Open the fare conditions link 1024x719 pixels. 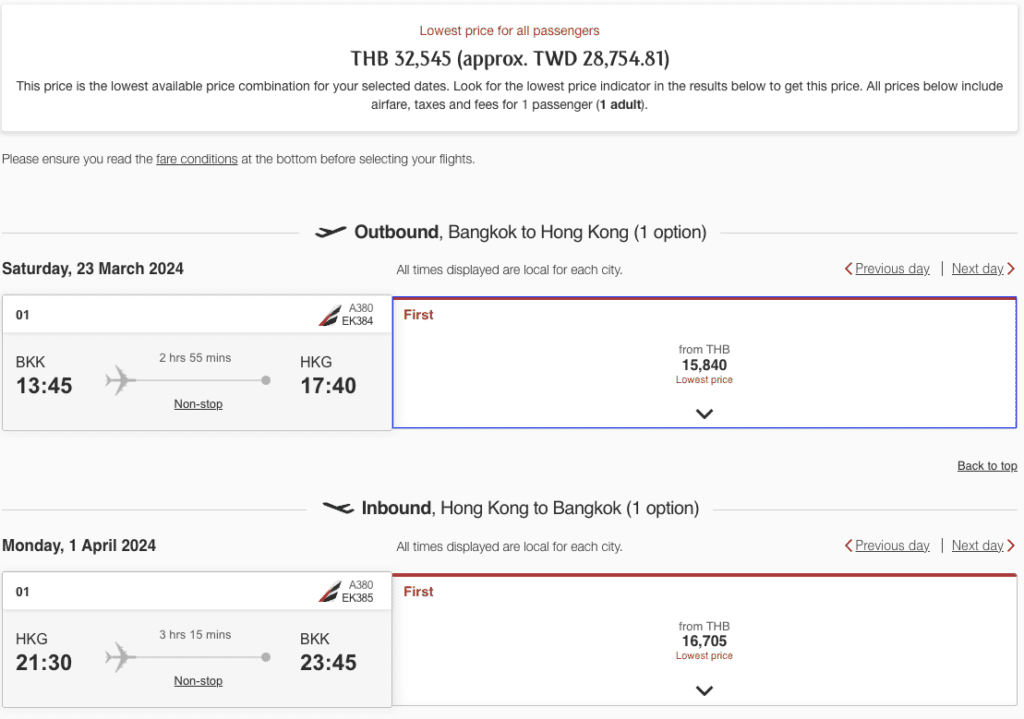[x=197, y=159]
